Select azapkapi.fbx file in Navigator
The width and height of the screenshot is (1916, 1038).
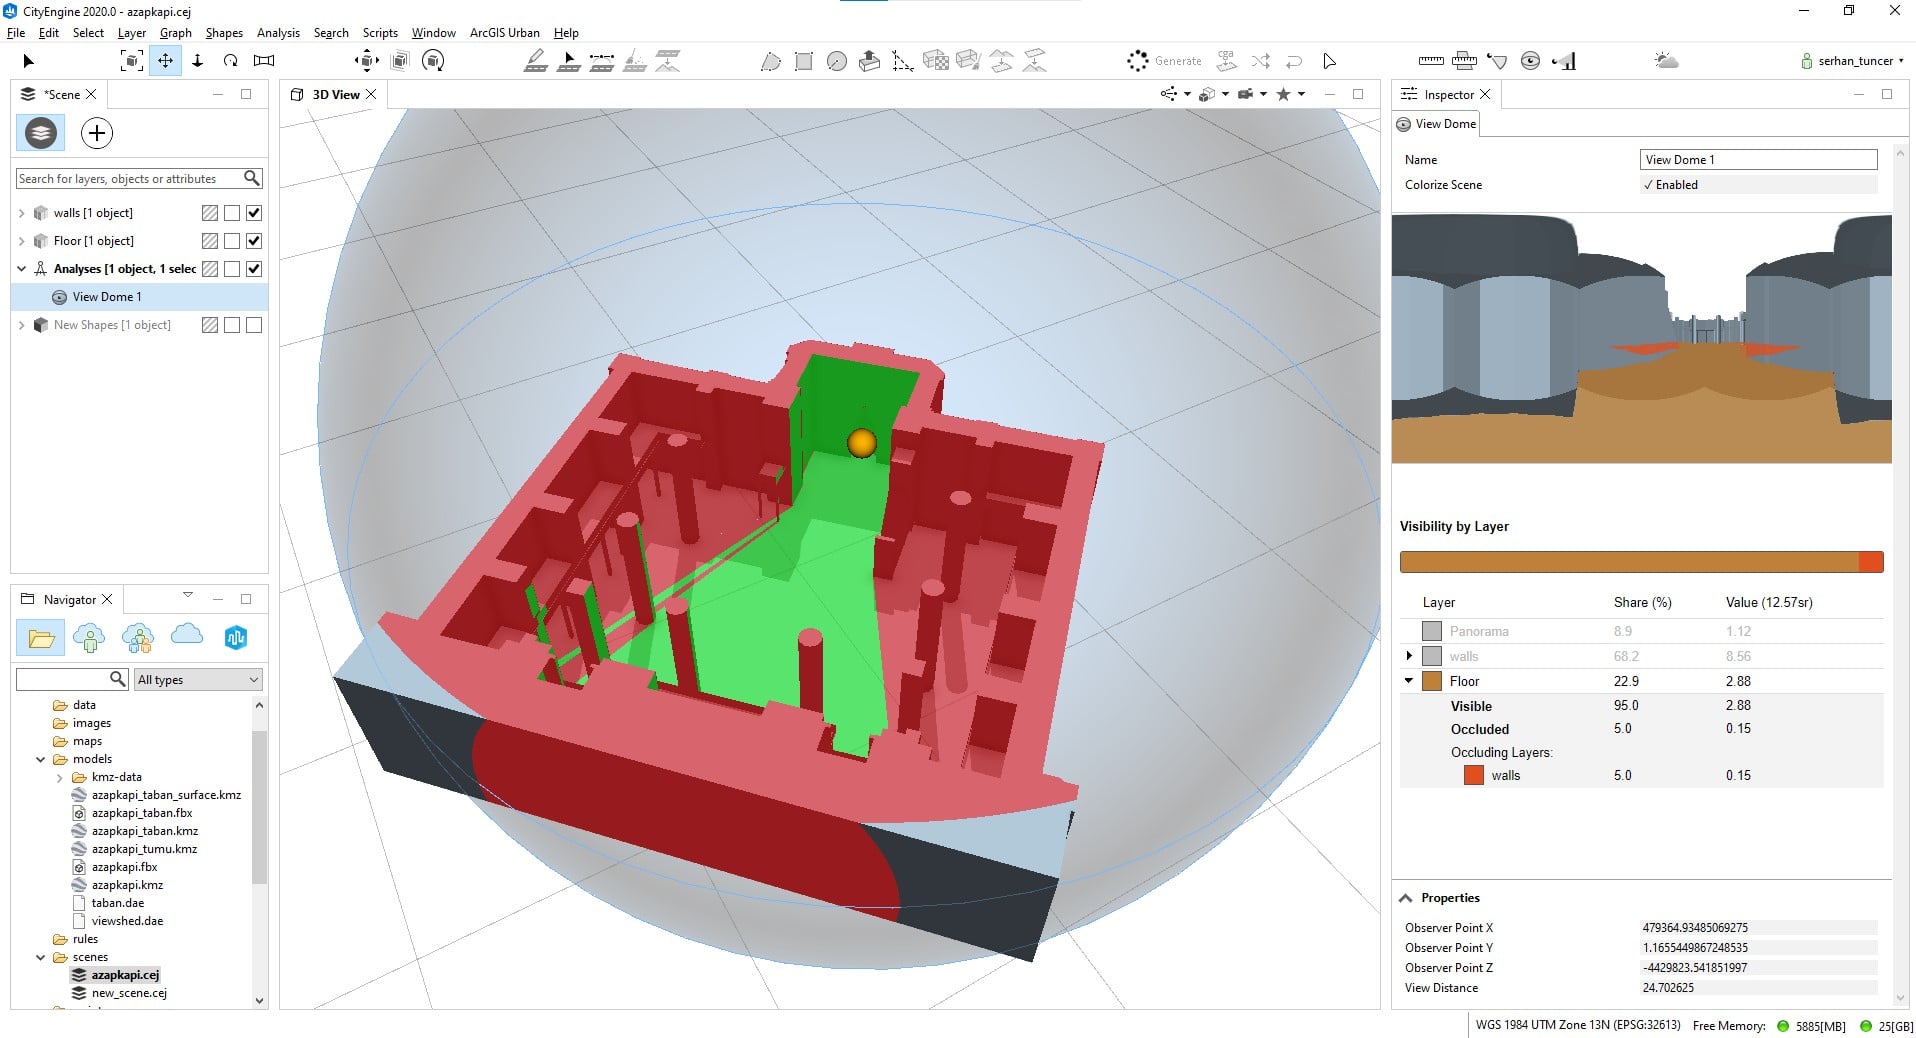124,867
